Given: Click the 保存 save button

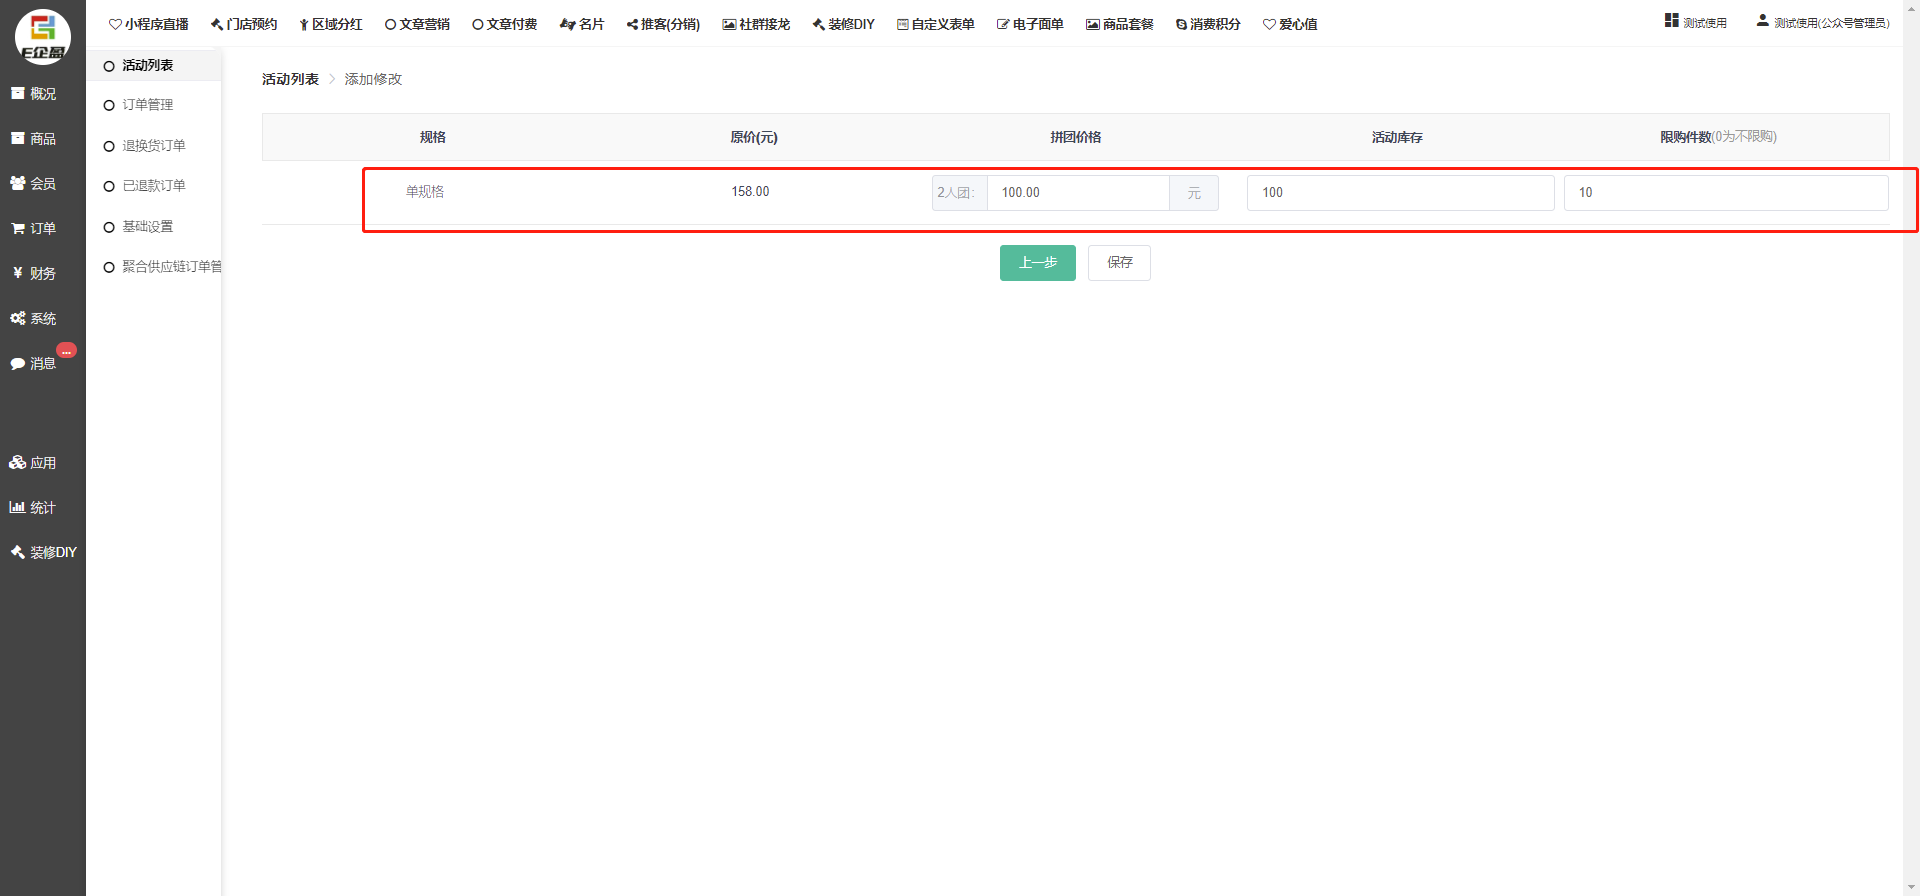Looking at the screenshot, I should pyautogui.click(x=1119, y=263).
